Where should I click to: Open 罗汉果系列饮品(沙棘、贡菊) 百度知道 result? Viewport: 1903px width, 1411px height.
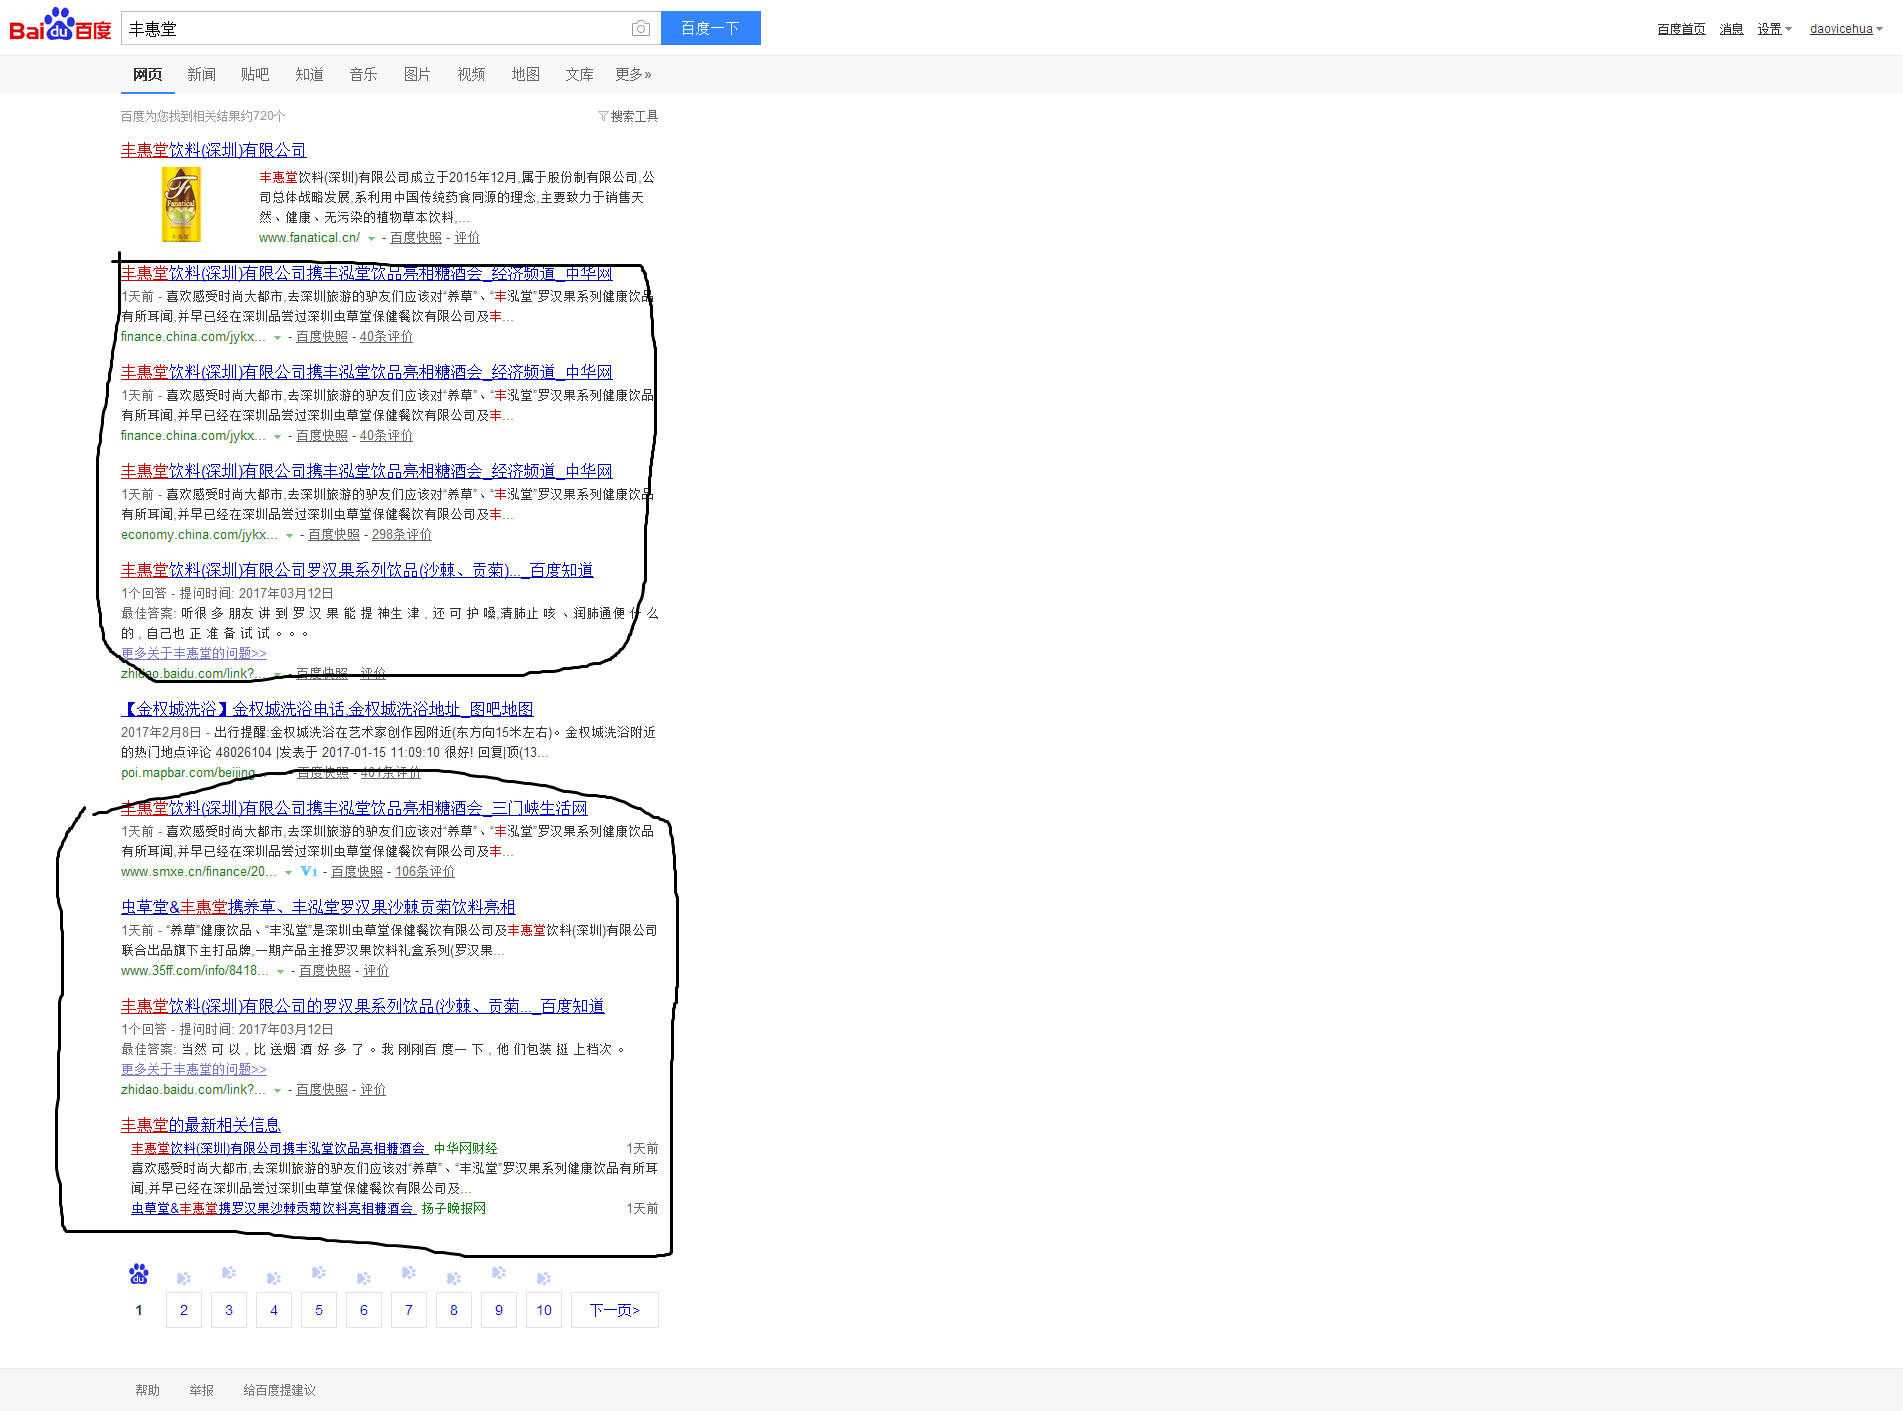point(357,570)
